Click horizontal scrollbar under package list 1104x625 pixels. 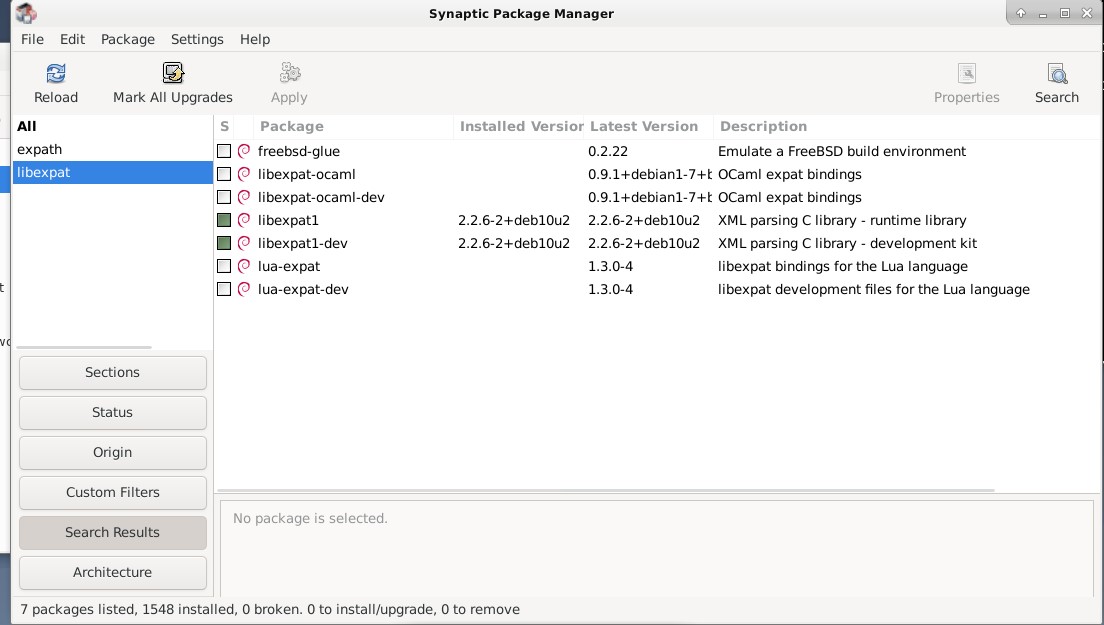point(606,490)
